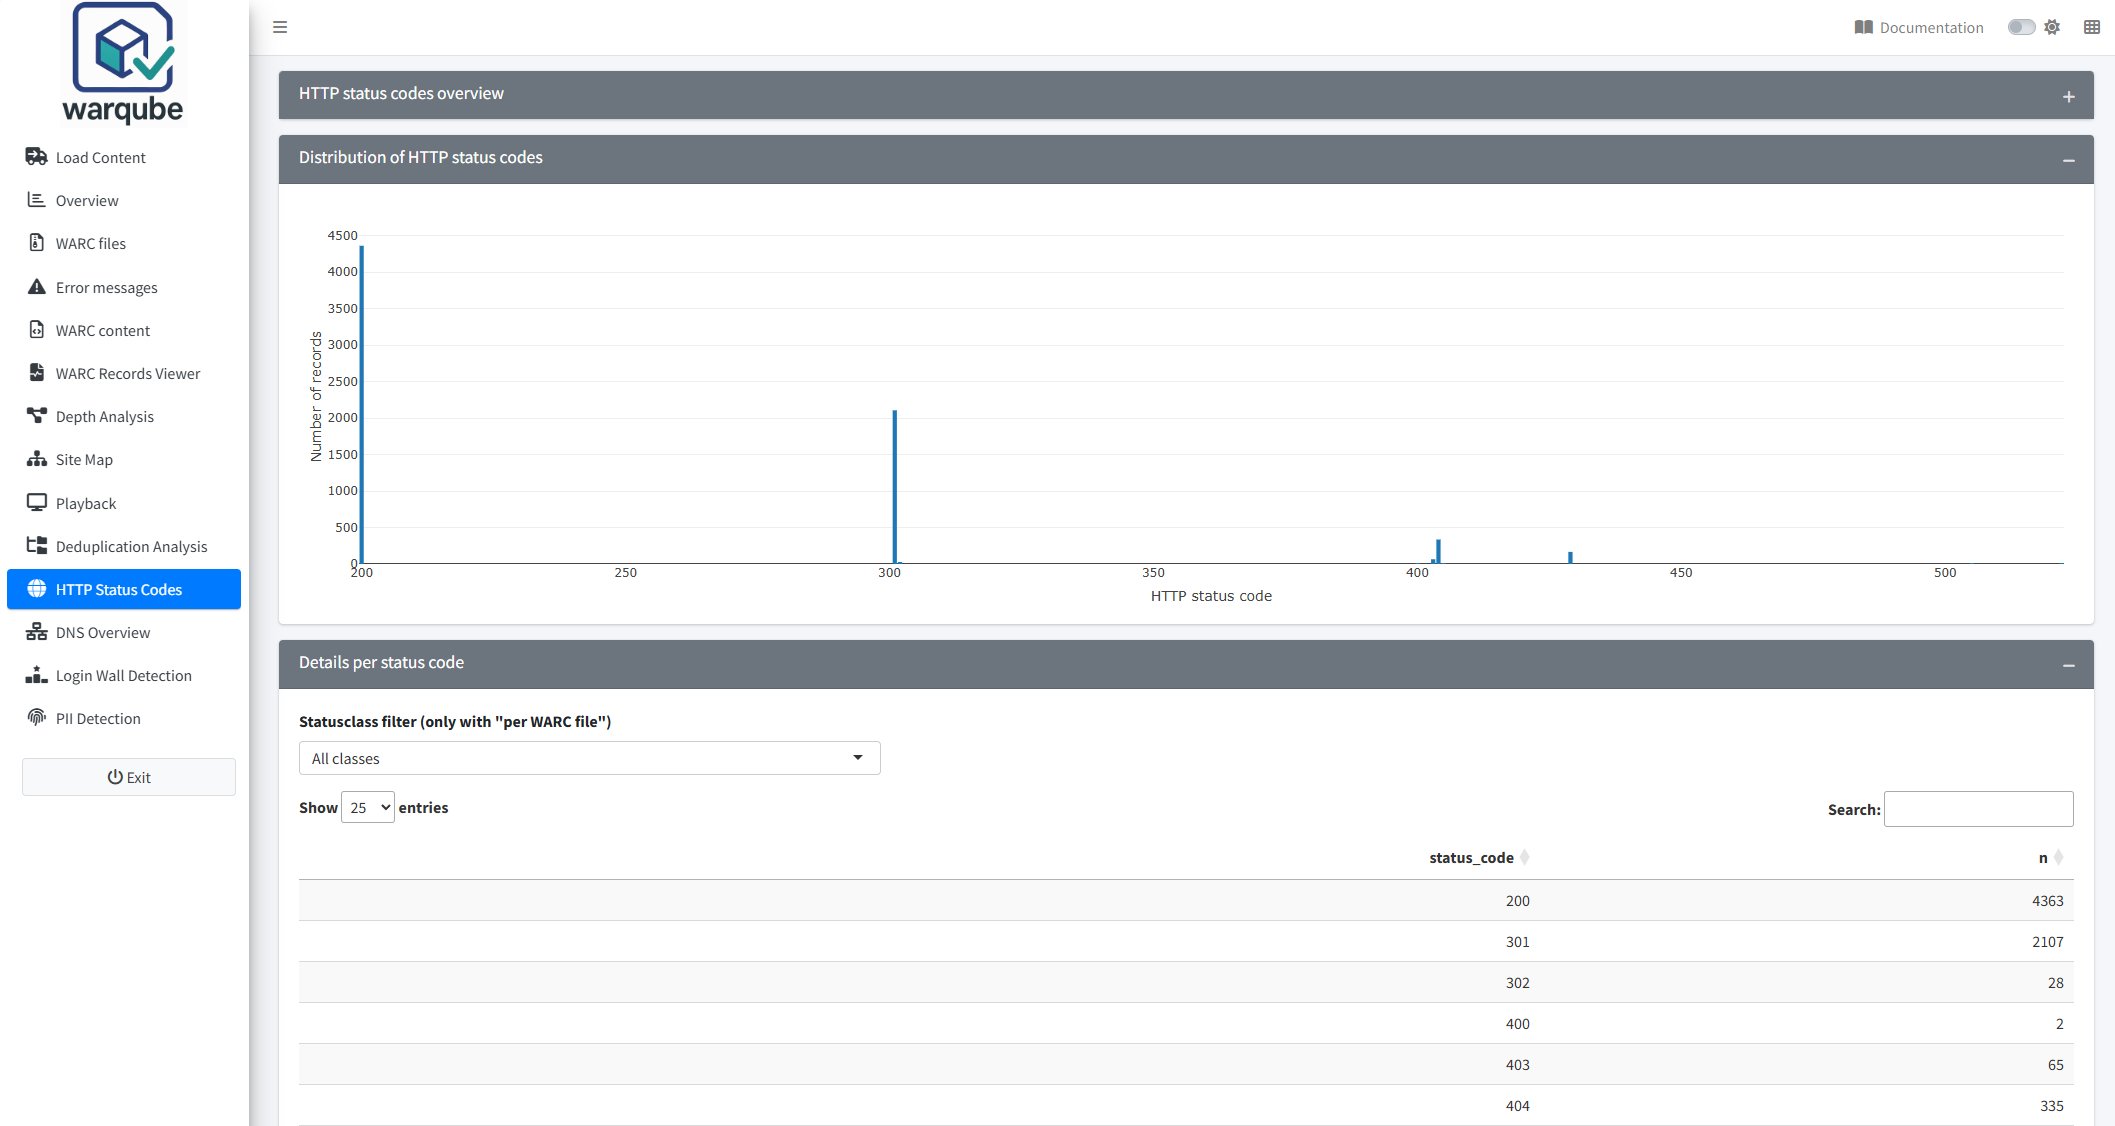Viewport: 2115px width, 1126px height.
Task: Collapse the Distribution of HTTP status codes panel
Action: point(2068,161)
